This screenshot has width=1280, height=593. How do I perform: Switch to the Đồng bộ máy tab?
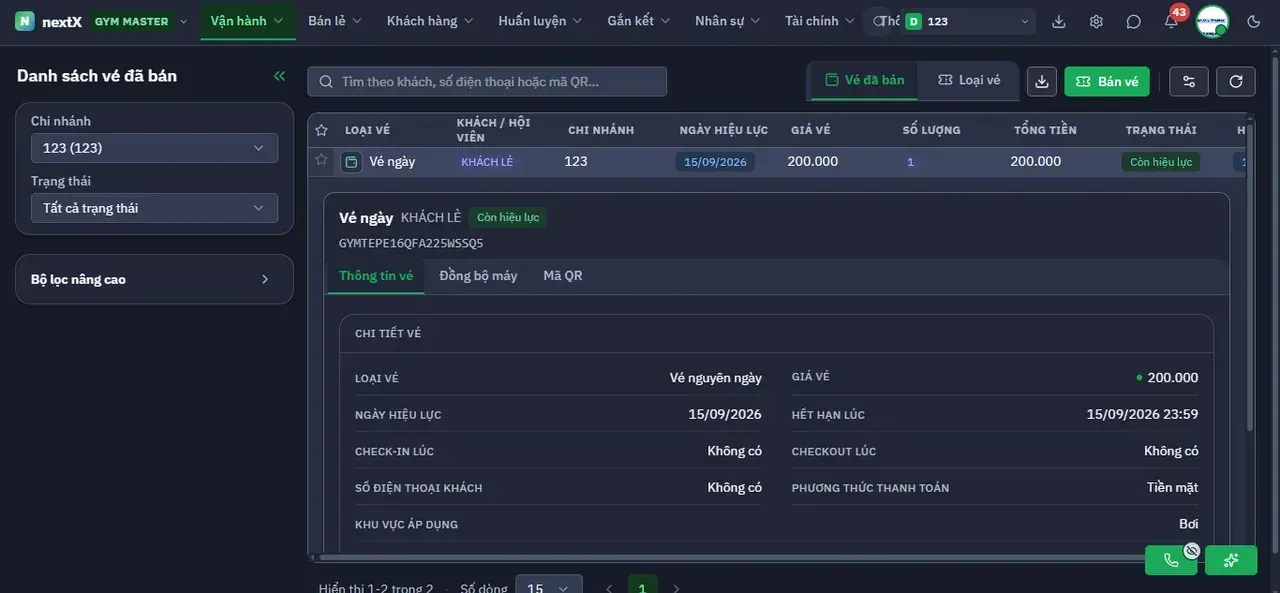(478, 276)
